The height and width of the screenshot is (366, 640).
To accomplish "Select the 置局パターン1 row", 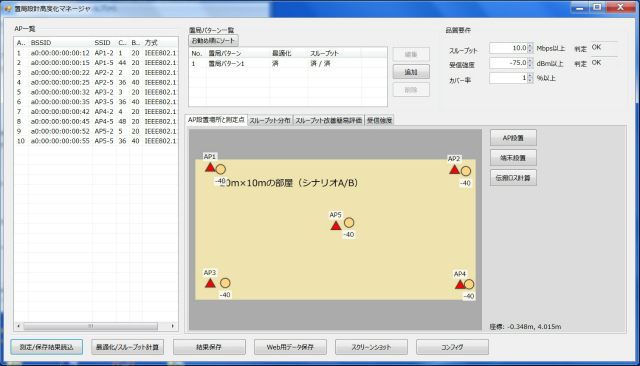I will [288, 64].
